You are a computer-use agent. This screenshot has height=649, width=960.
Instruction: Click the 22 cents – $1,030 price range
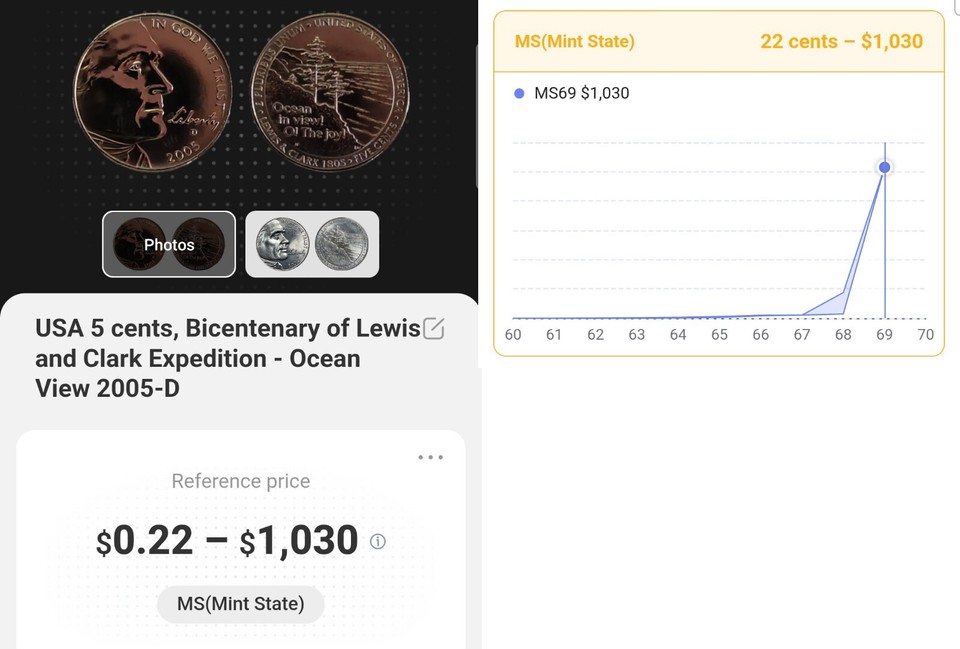(x=841, y=42)
